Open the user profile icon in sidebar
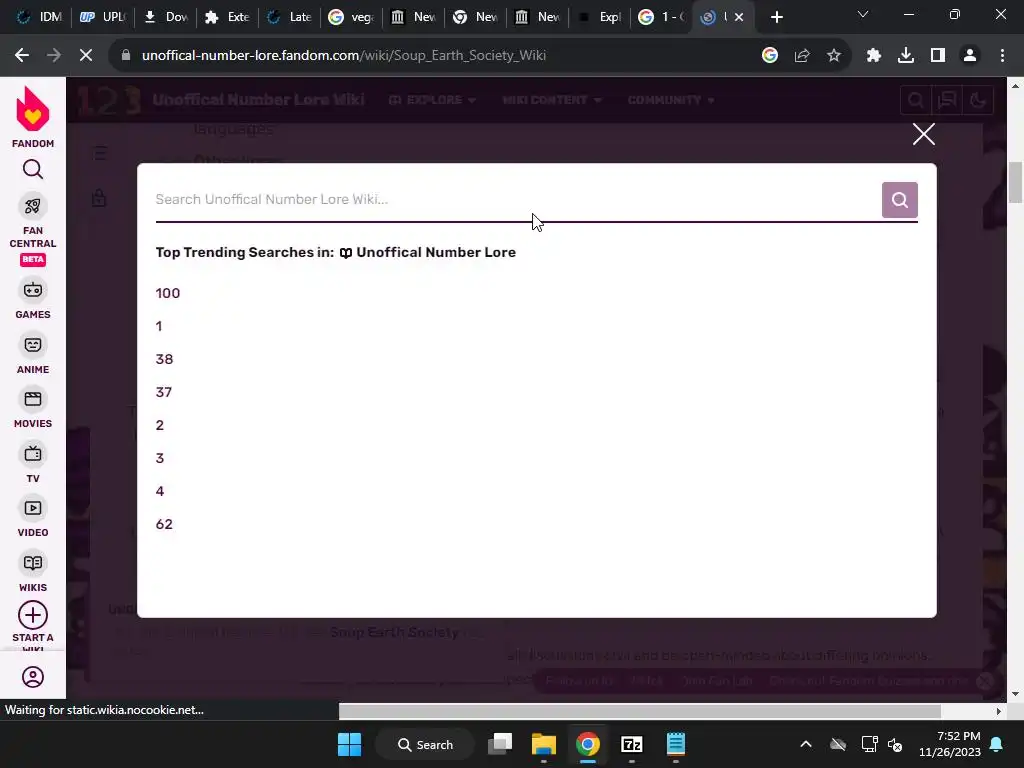1024x768 pixels. [x=33, y=677]
